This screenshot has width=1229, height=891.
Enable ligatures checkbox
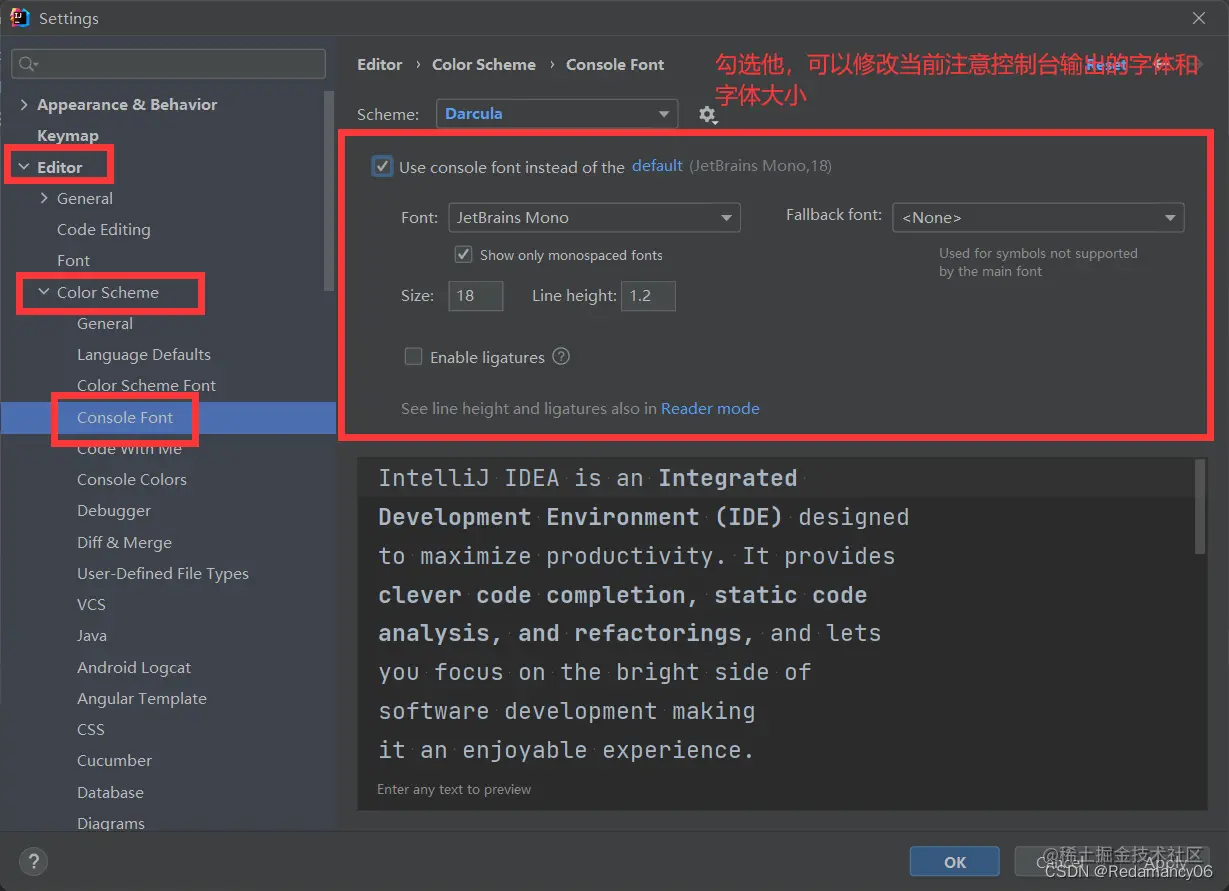point(413,356)
